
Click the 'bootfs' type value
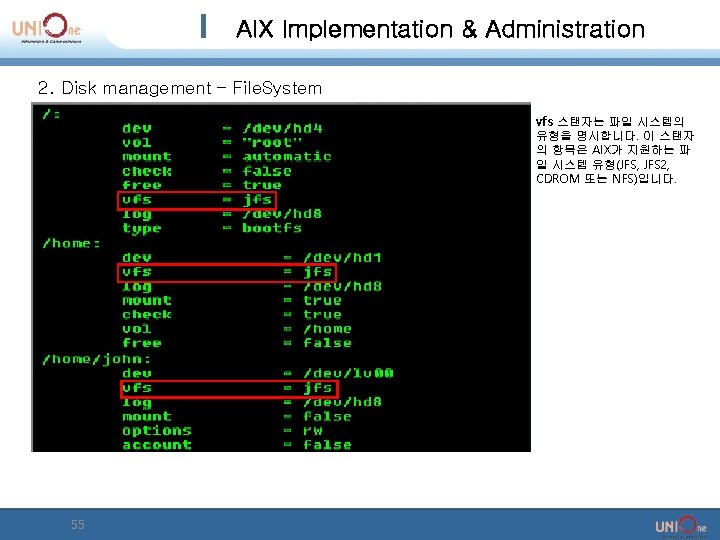click(x=272, y=228)
